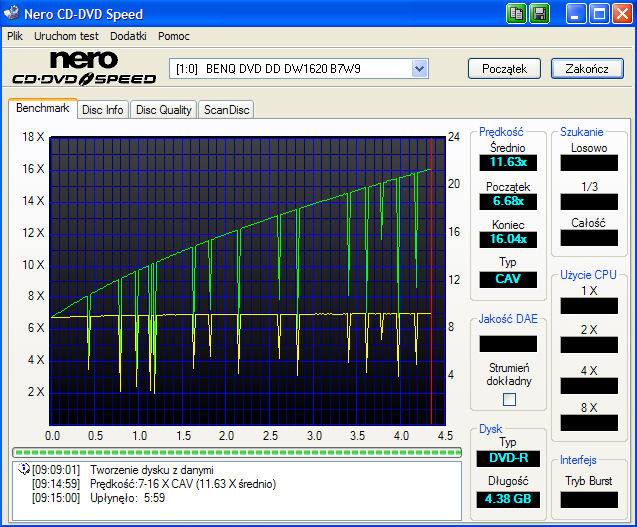
Task: Click the Losowo seek time field
Action: point(589,163)
